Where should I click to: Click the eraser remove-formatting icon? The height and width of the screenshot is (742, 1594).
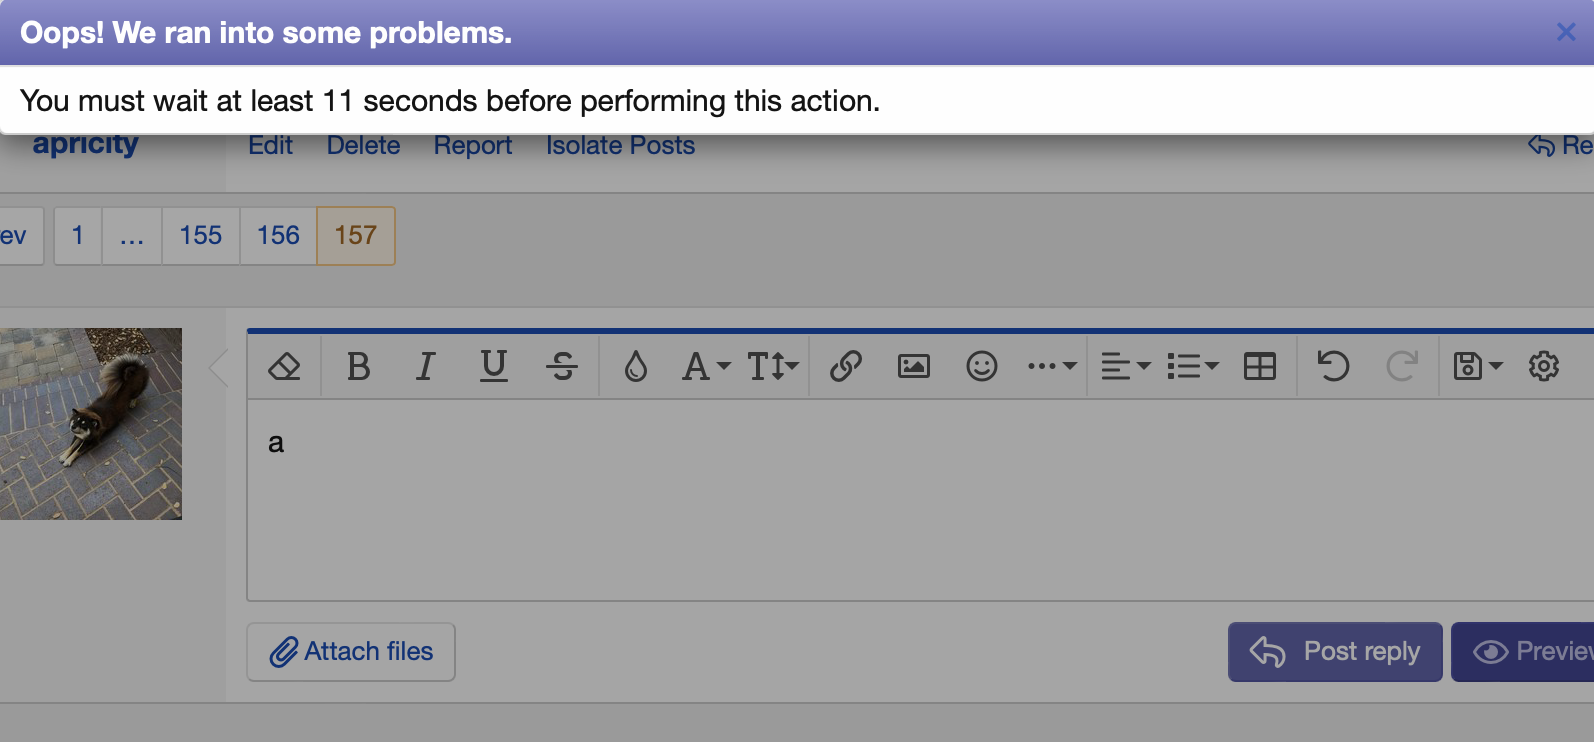(285, 367)
